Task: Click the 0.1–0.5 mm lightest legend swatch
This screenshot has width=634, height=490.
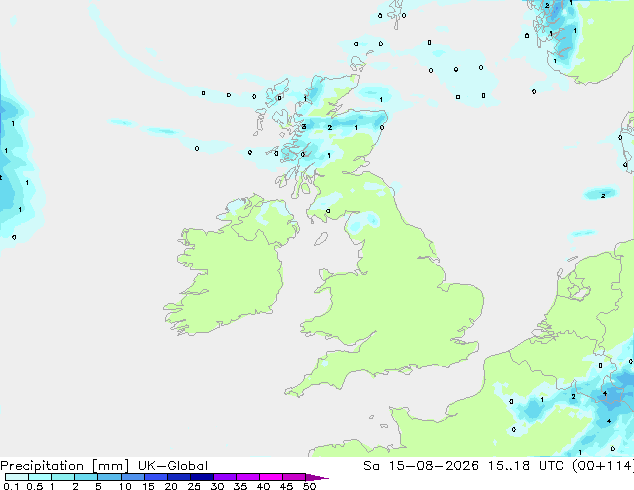Action: (17, 477)
